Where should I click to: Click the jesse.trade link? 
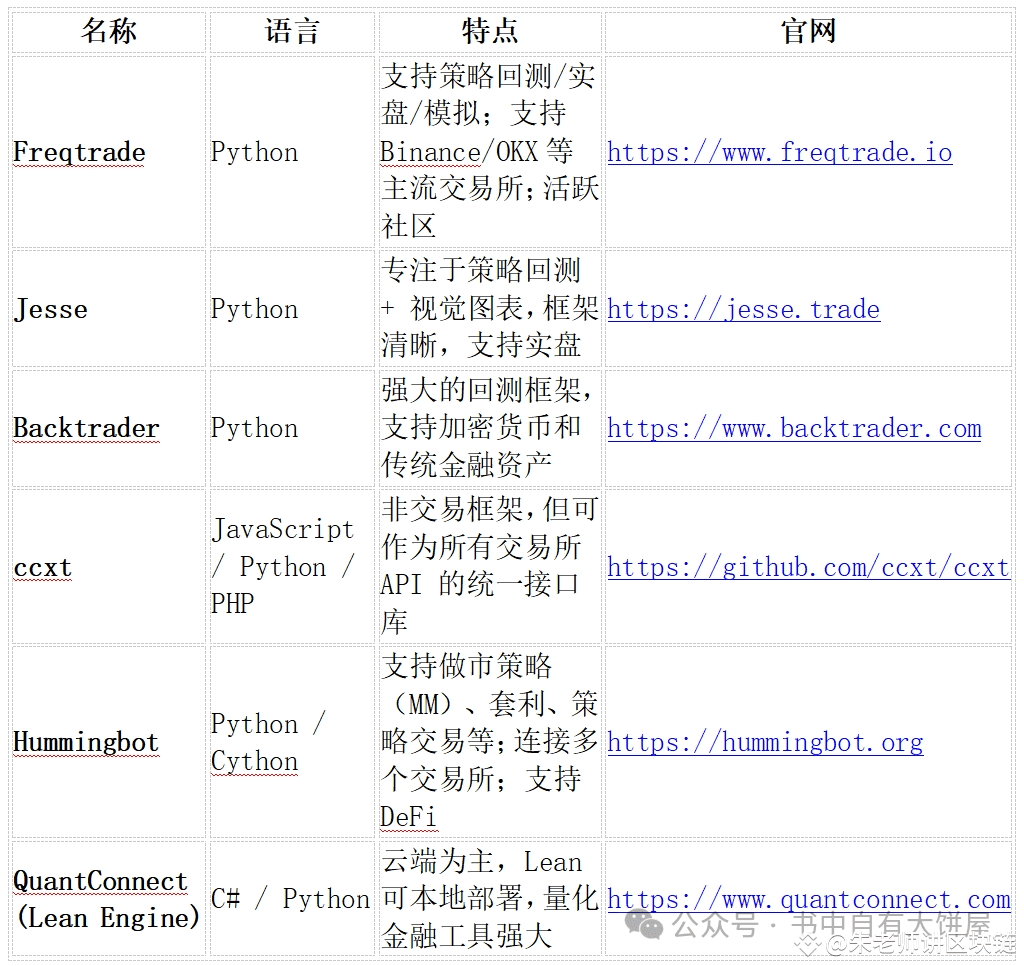coord(743,309)
